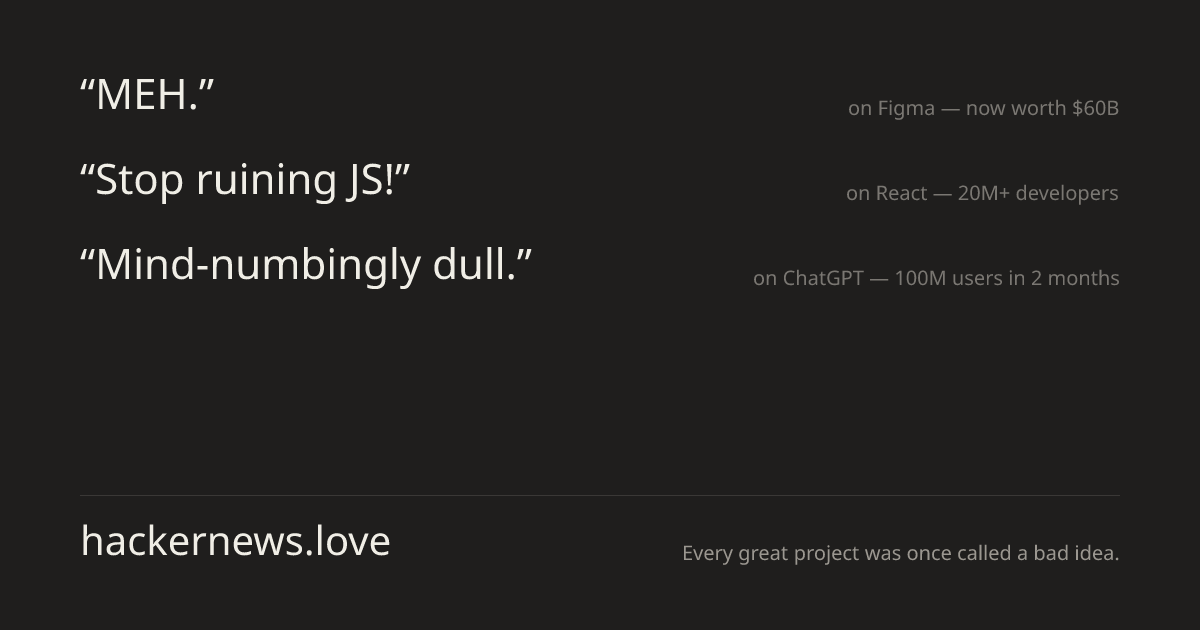Viewport: 1200px width, 630px height.
Task: Click the word "React" in the caption
Action: (901, 193)
